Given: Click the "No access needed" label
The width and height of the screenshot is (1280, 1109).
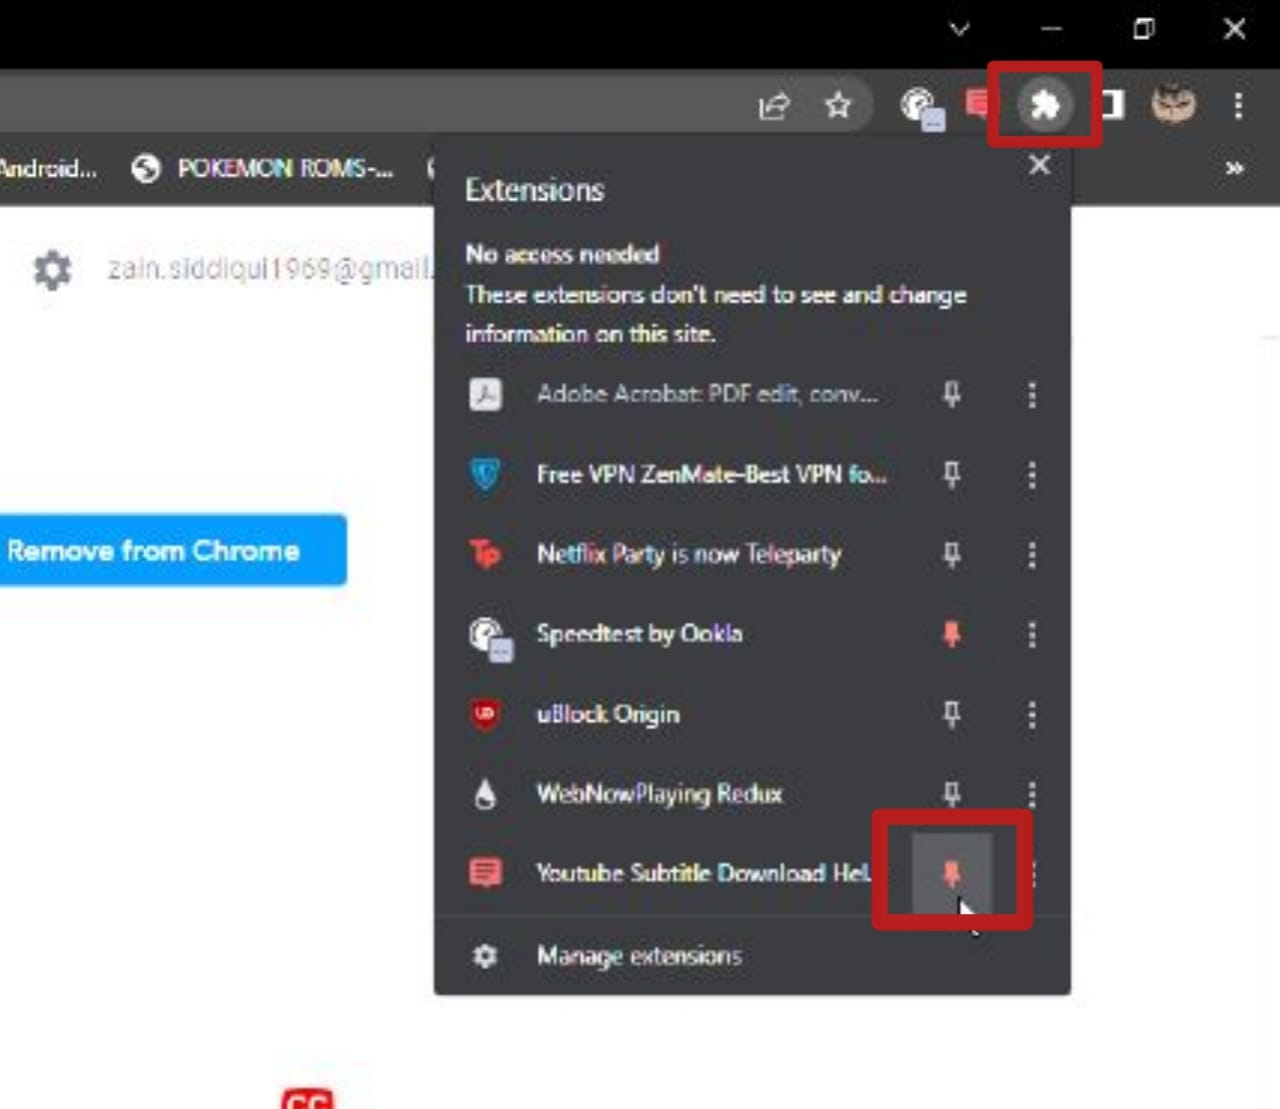Looking at the screenshot, I should [562, 254].
